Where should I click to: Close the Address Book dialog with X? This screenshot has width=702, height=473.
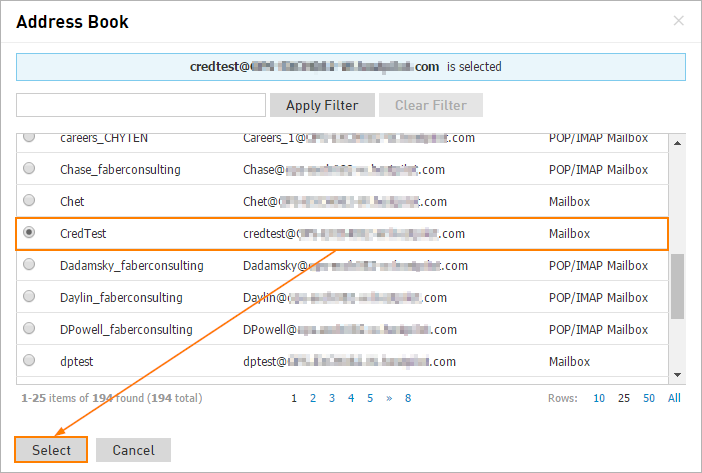coord(678,21)
